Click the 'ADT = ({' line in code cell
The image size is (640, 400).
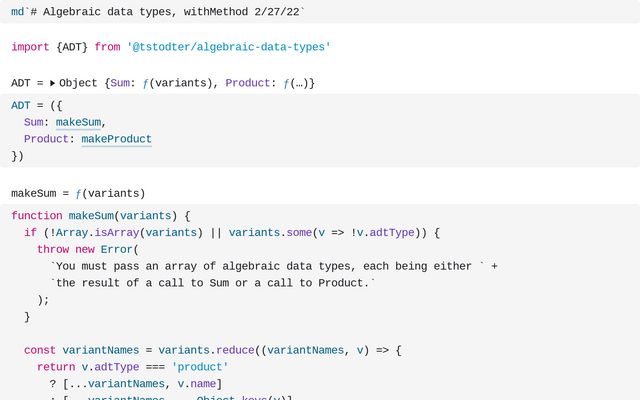point(36,106)
